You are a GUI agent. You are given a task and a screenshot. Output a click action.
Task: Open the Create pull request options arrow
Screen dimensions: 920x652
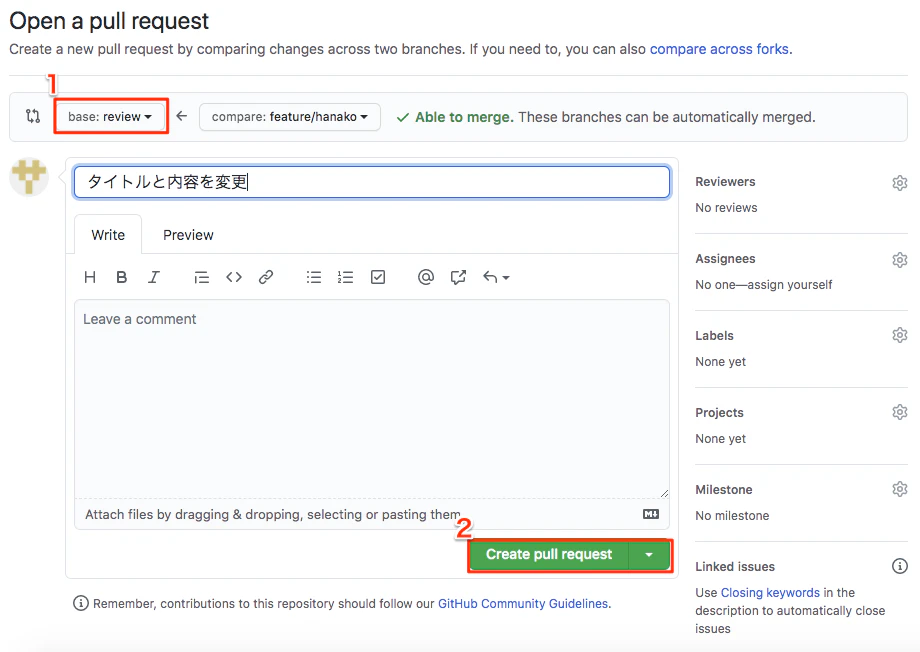click(x=649, y=555)
